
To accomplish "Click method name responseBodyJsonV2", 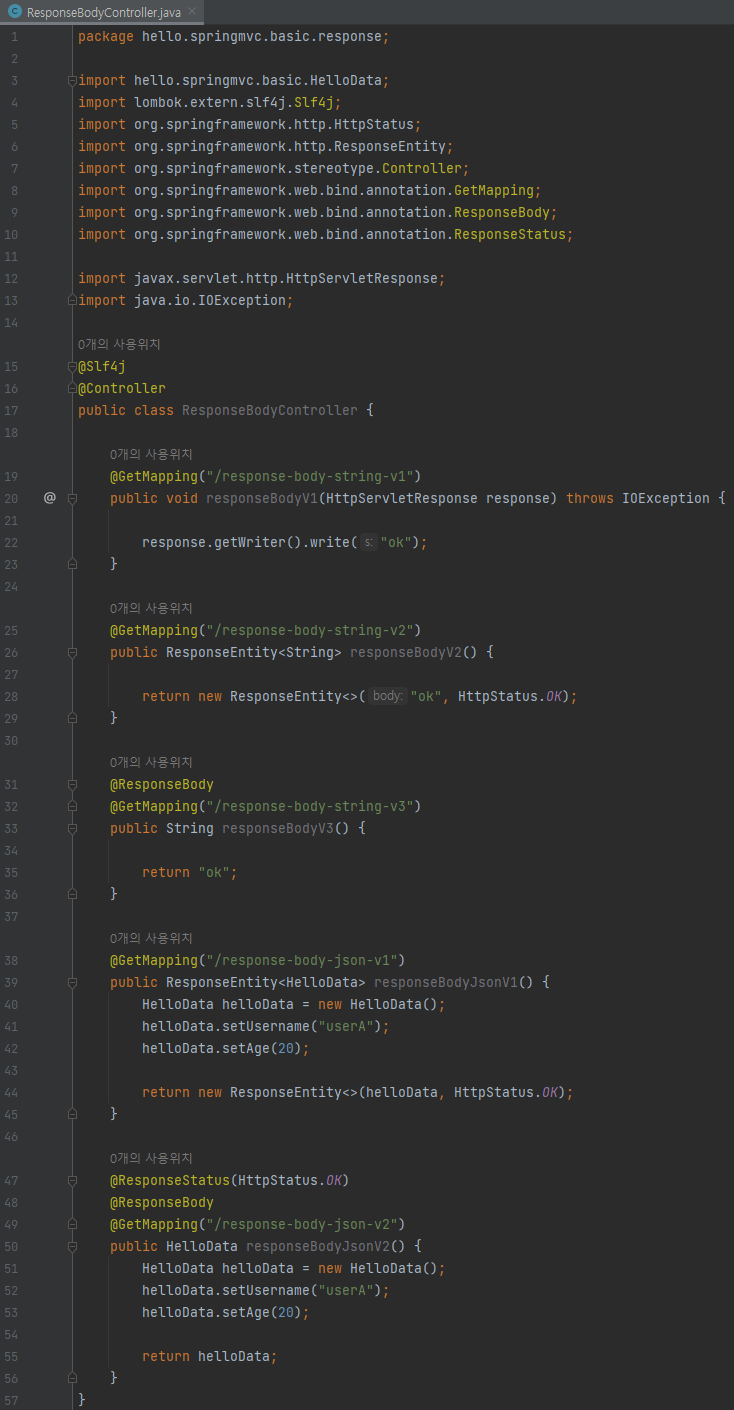I will tap(317, 1246).
